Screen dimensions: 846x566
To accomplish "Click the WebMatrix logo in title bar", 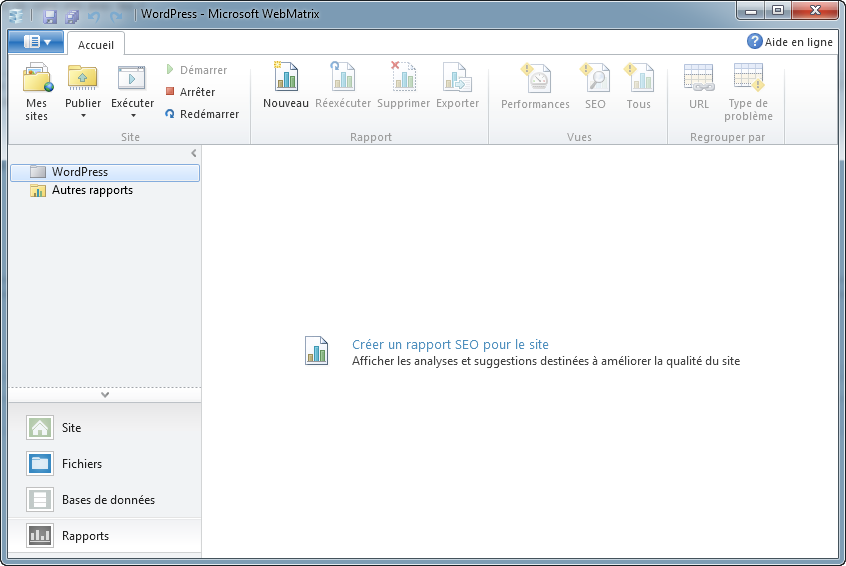I will click(x=16, y=16).
